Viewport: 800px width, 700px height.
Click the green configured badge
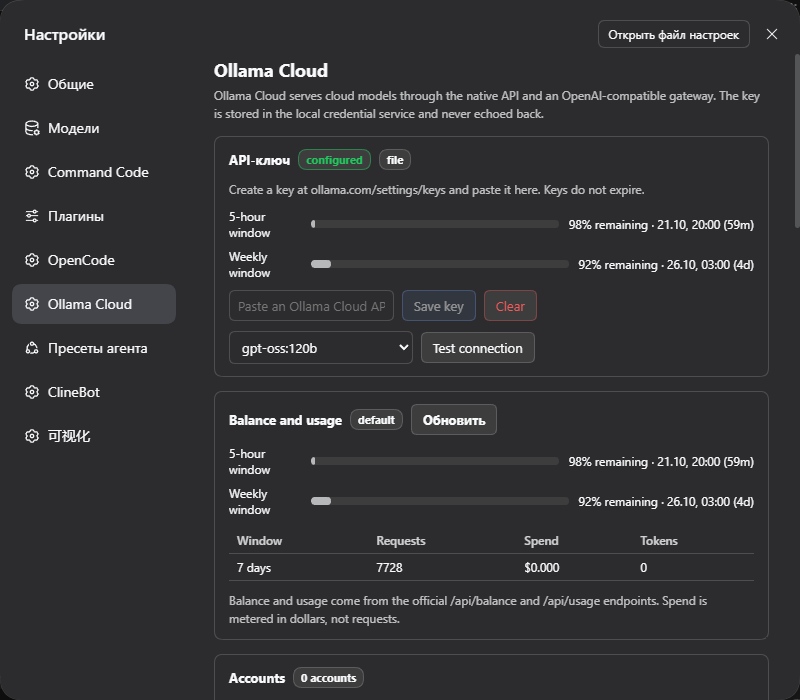point(334,160)
